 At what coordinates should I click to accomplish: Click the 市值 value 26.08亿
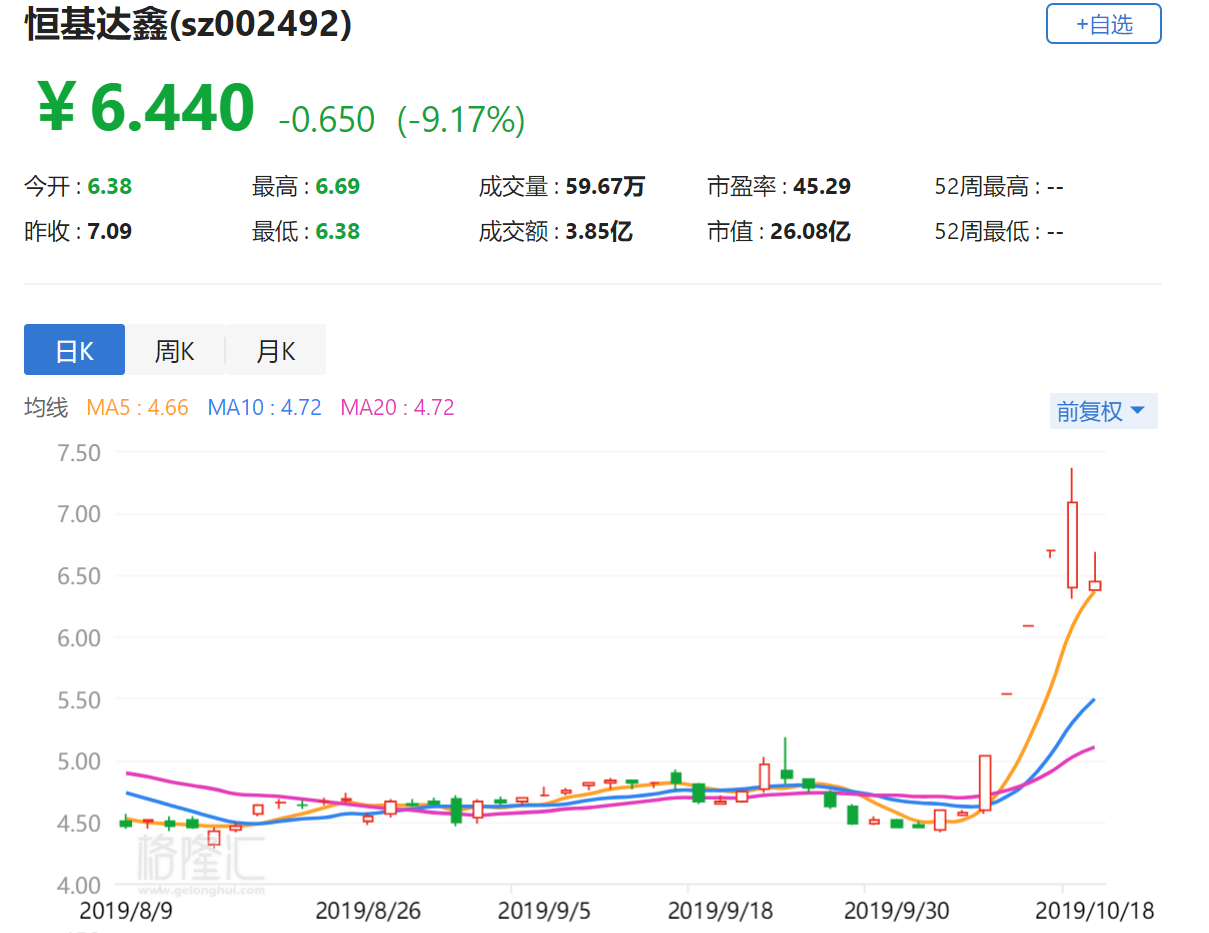pyautogui.click(x=811, y=232)
